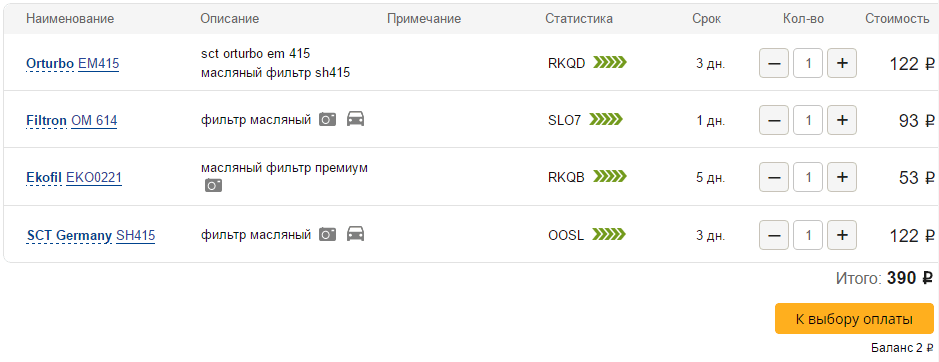939x362 pixels.
Task: Open photo icon under Ekofil premium filter
Action: pyautogui.click(x=213, y=186)
